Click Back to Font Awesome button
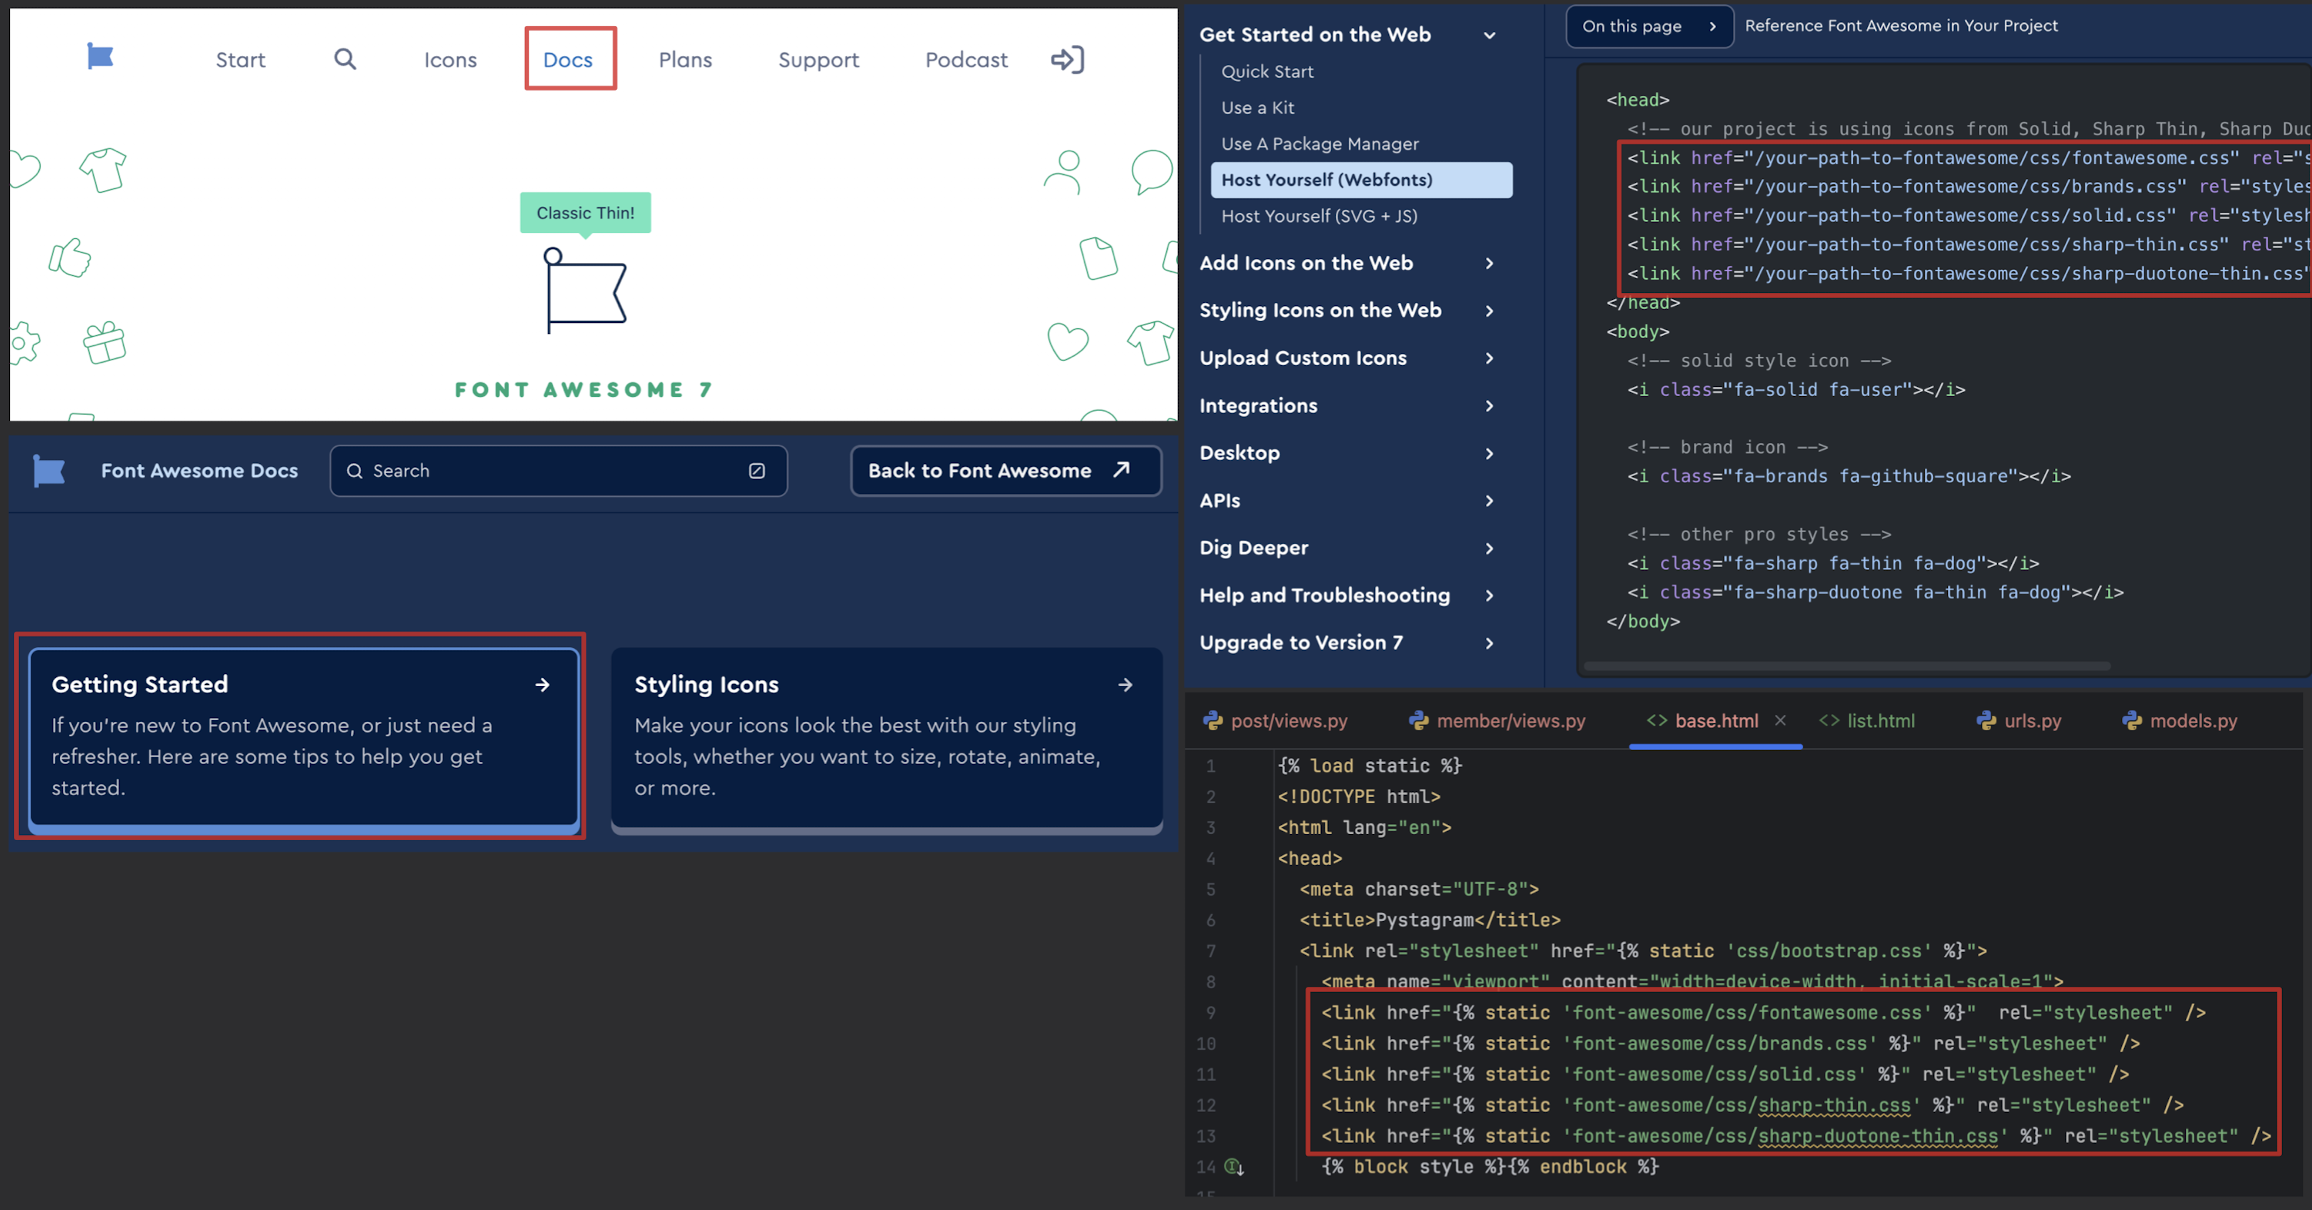Image resolution: width=2312 pixels, height=1210 pixels. [x=1005, y=471]
